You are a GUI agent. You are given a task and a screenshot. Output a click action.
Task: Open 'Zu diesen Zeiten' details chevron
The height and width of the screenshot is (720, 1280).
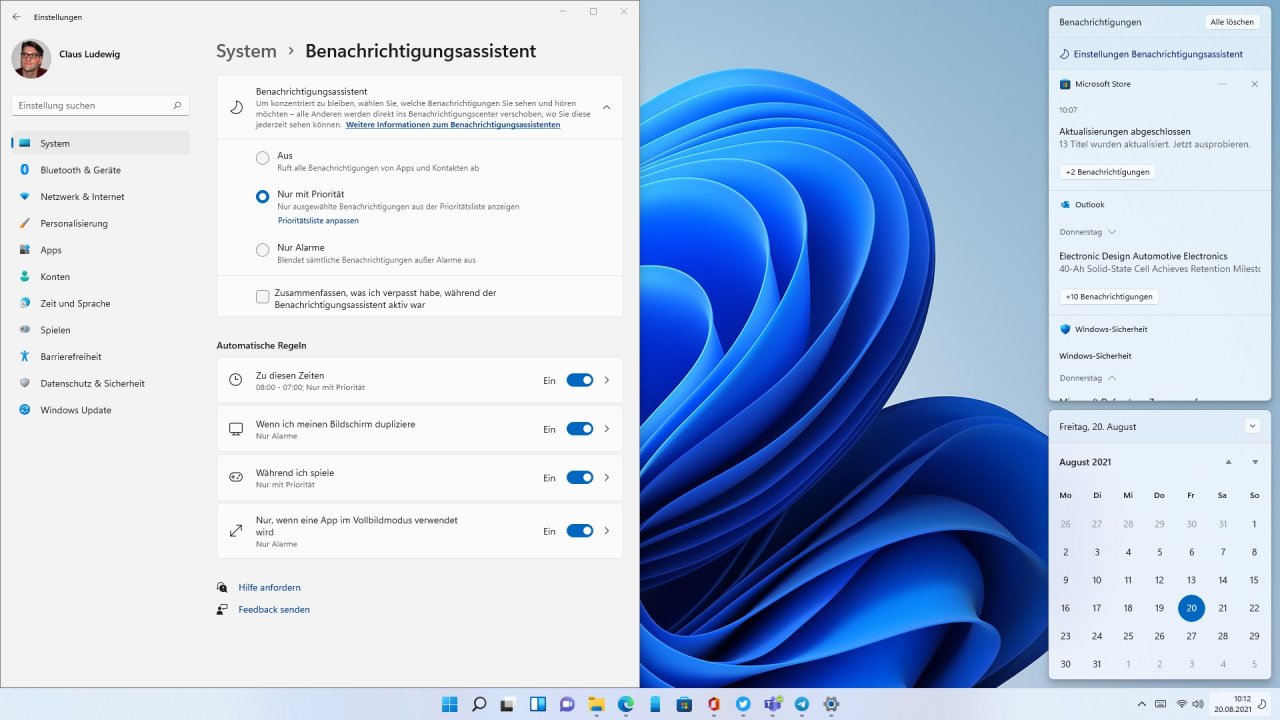607,380
